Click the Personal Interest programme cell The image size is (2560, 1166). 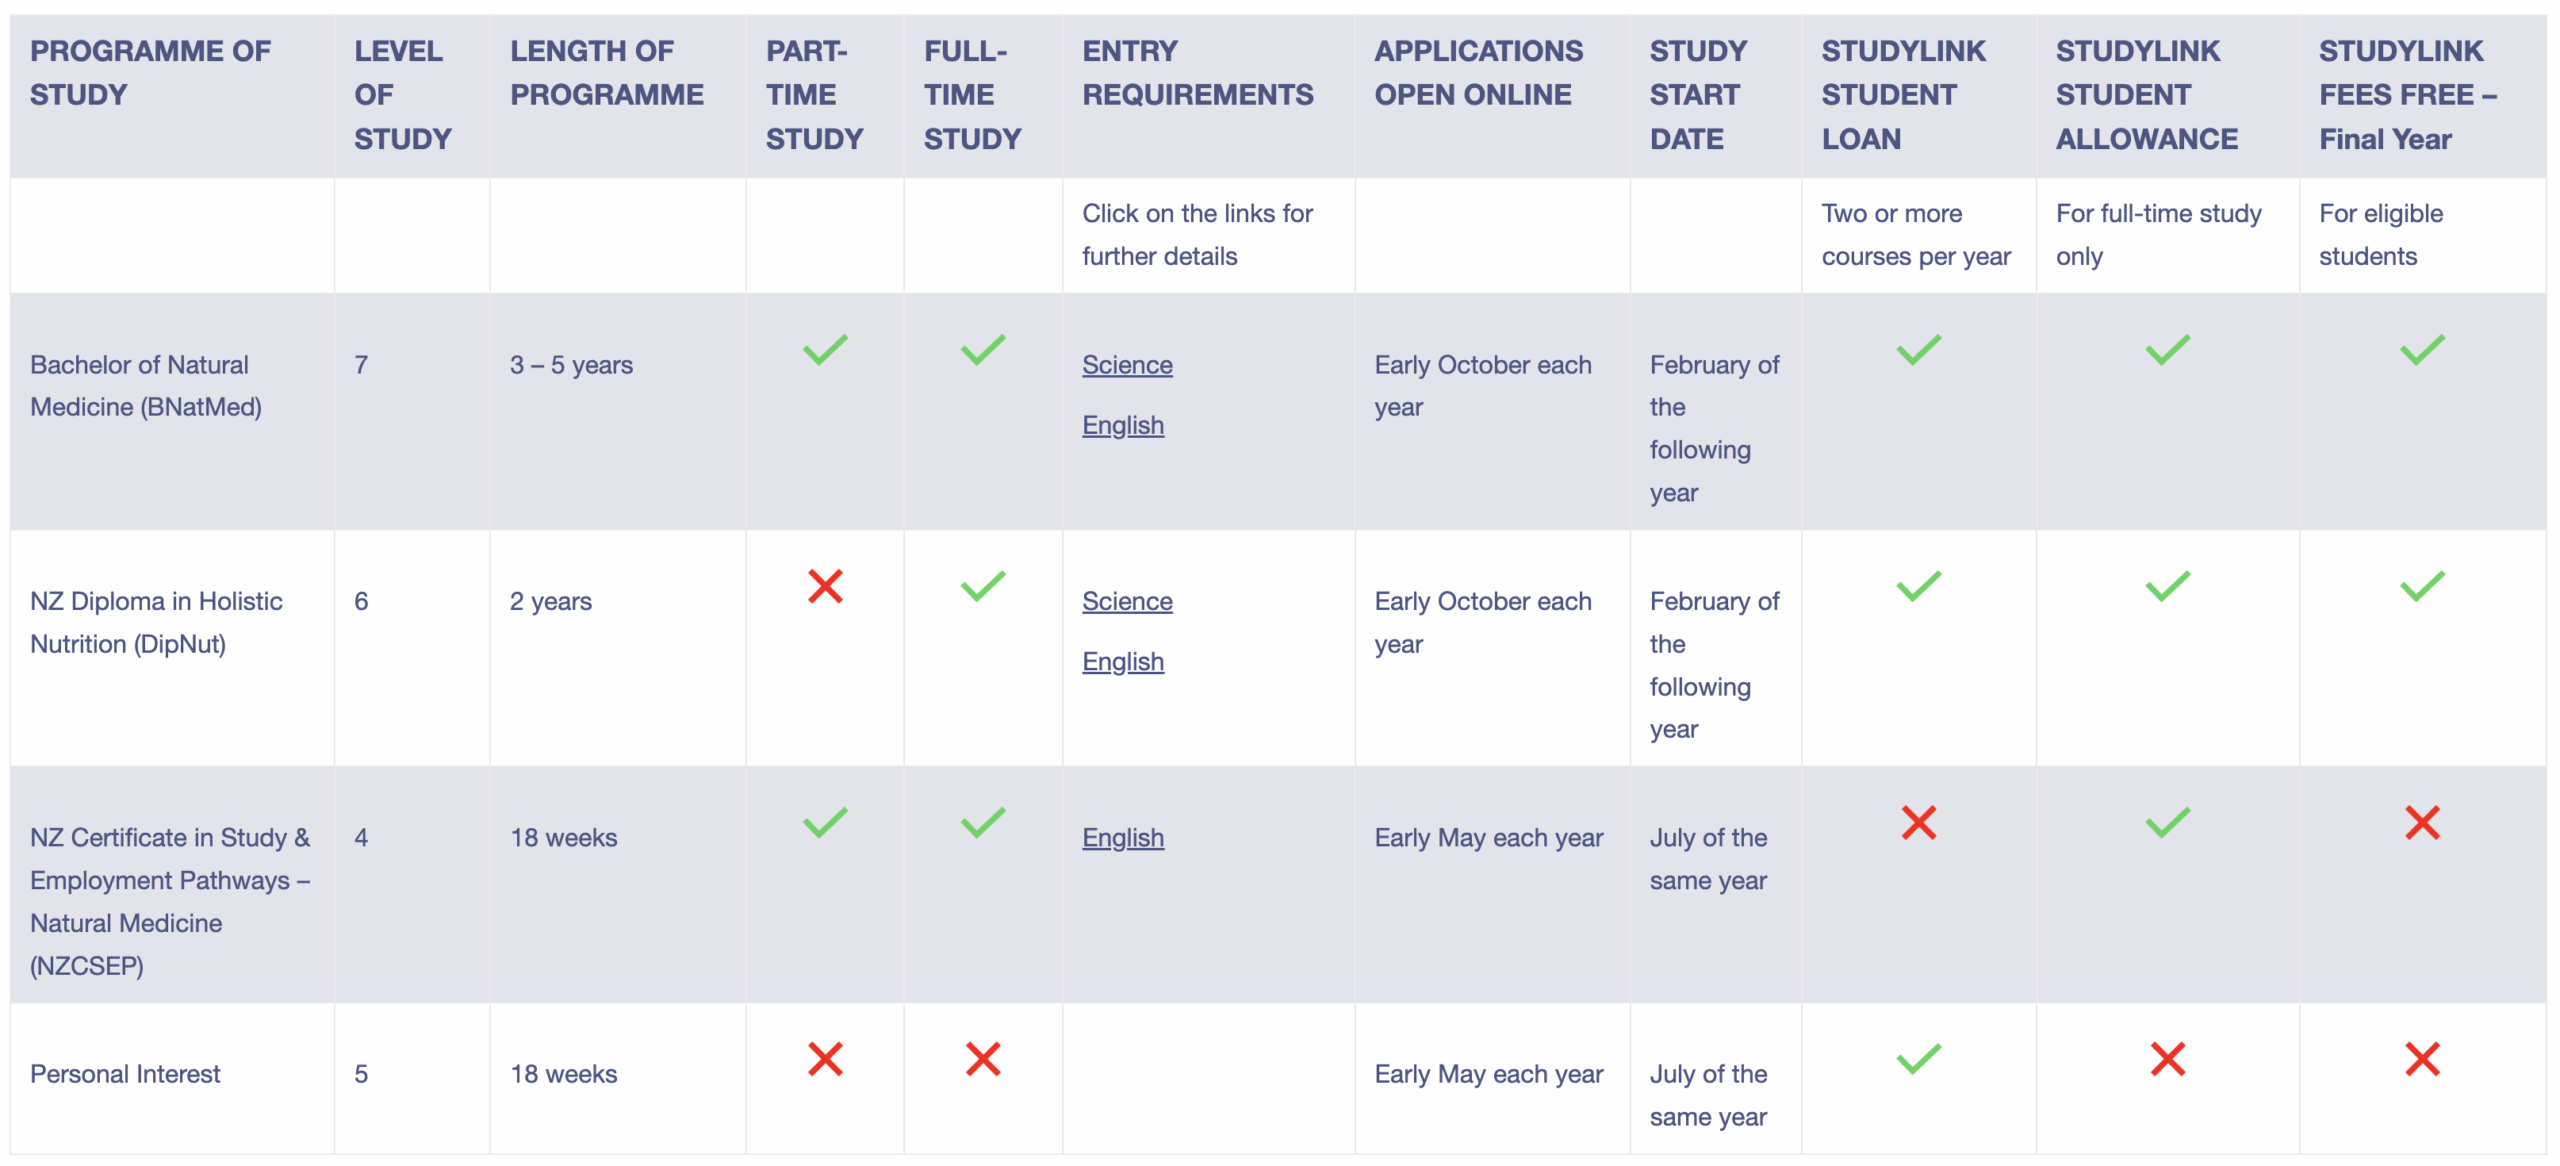(125, 1074)
